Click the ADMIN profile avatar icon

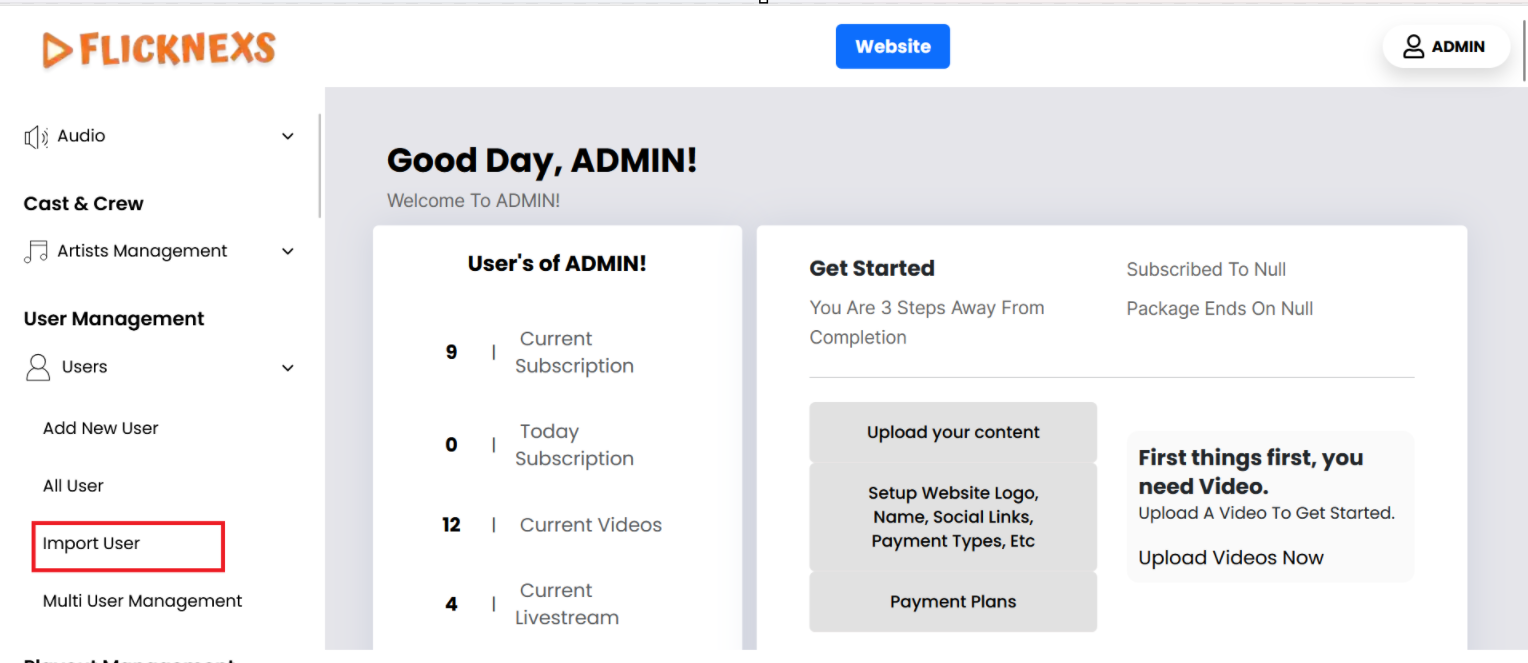click(1413, 47)
